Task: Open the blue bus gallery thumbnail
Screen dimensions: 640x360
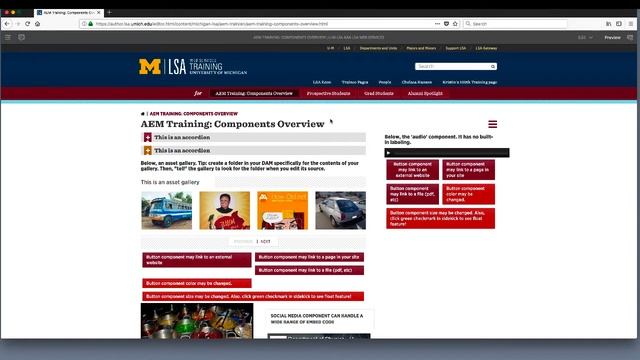Action: coord(167,211)
